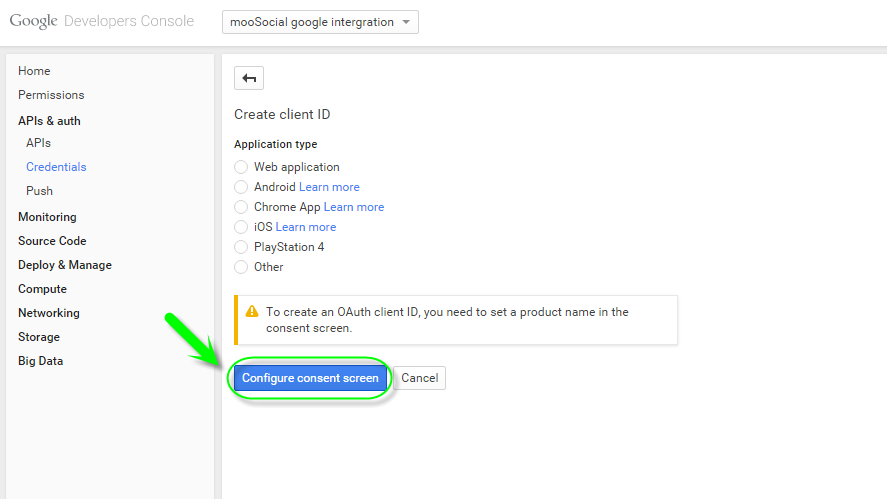This screenshot has height=499, width=887.
Task: Open Credentials in the sidebar
Action: click(56, 167)
